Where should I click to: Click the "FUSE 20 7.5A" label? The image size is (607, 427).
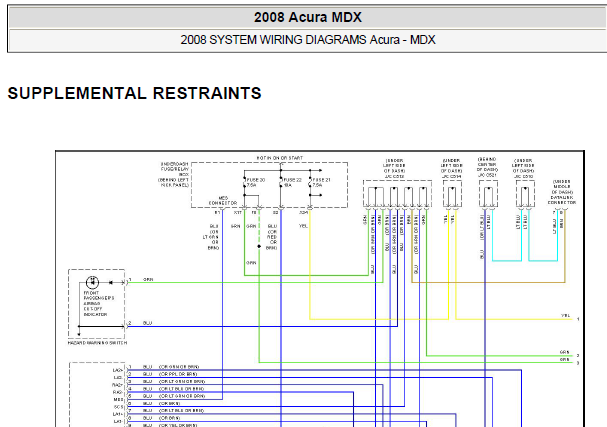(256, 183)
